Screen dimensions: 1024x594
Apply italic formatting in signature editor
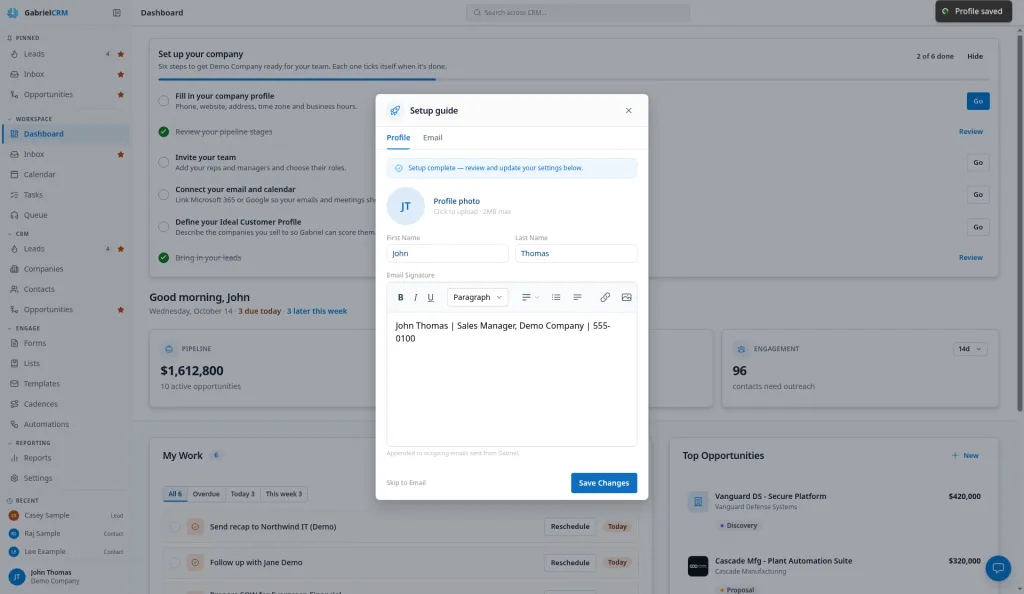coord(415,297)
